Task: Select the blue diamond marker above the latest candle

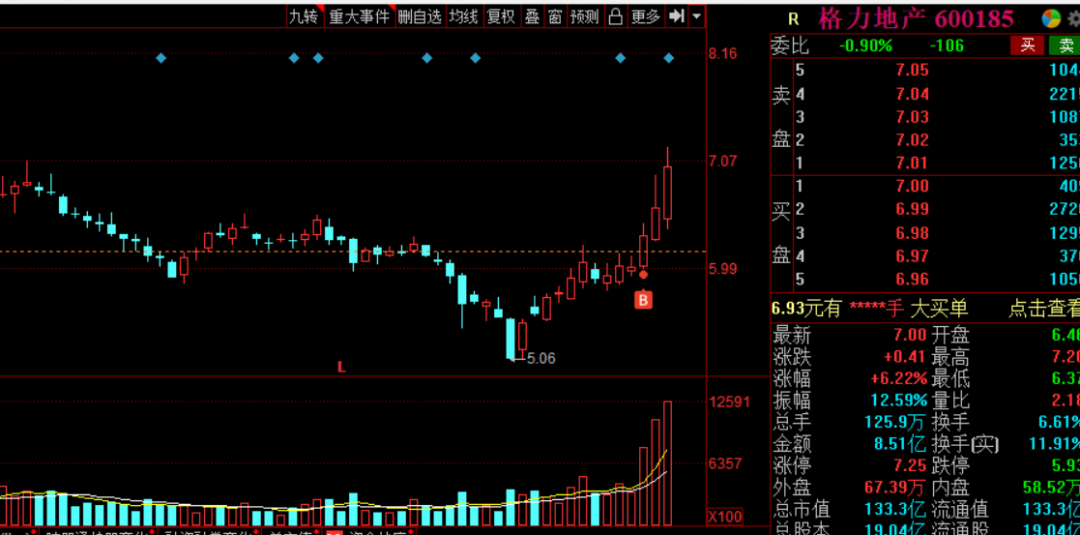Action: 669,59
